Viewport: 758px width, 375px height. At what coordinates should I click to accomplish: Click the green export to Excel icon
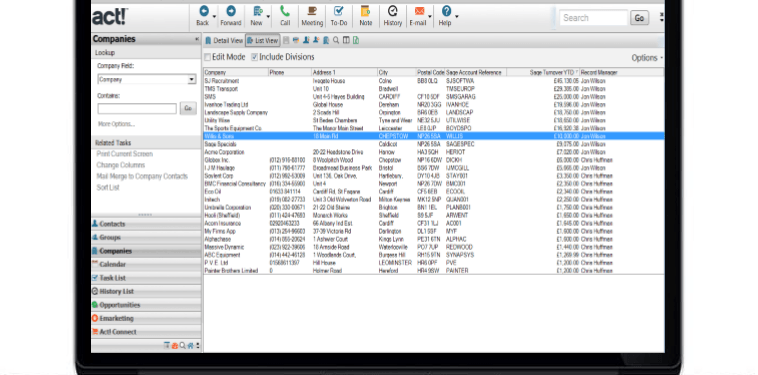(x=356, y=41)
